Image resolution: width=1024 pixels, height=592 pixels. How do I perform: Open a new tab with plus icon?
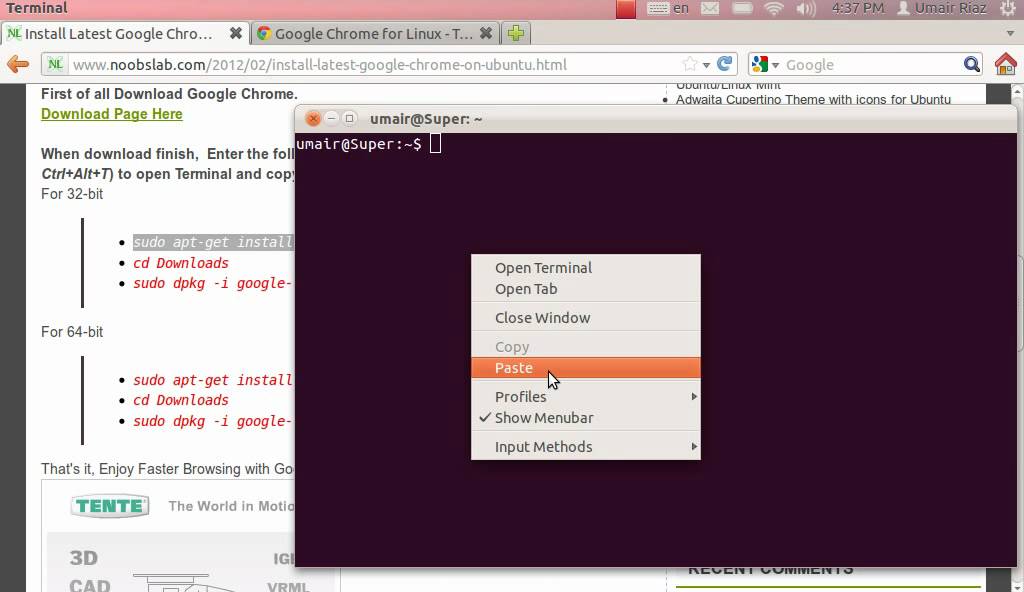click(x=516, y=33)
